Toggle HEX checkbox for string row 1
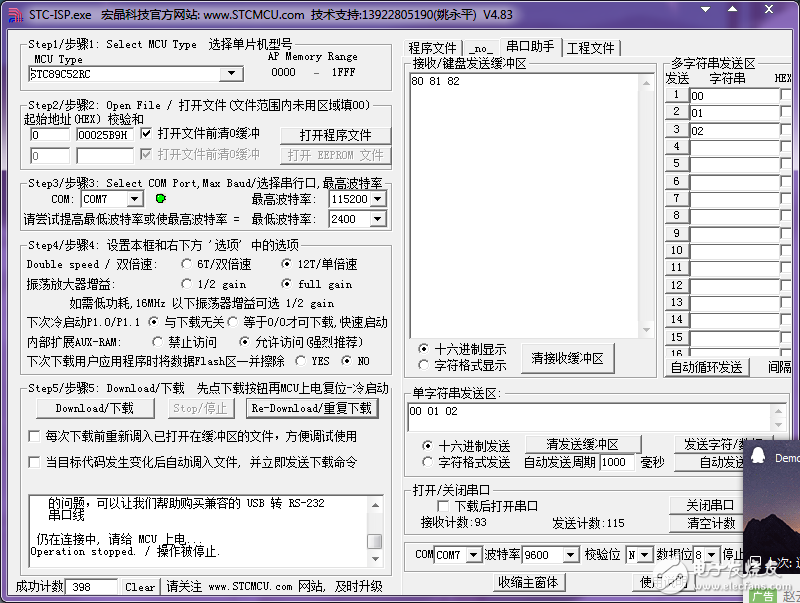800x603 pixels. point(785,95)
